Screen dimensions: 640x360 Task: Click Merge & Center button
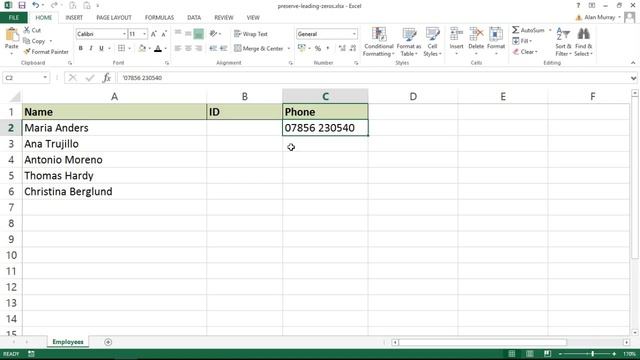pyautogui.click(x=259, y=48)
